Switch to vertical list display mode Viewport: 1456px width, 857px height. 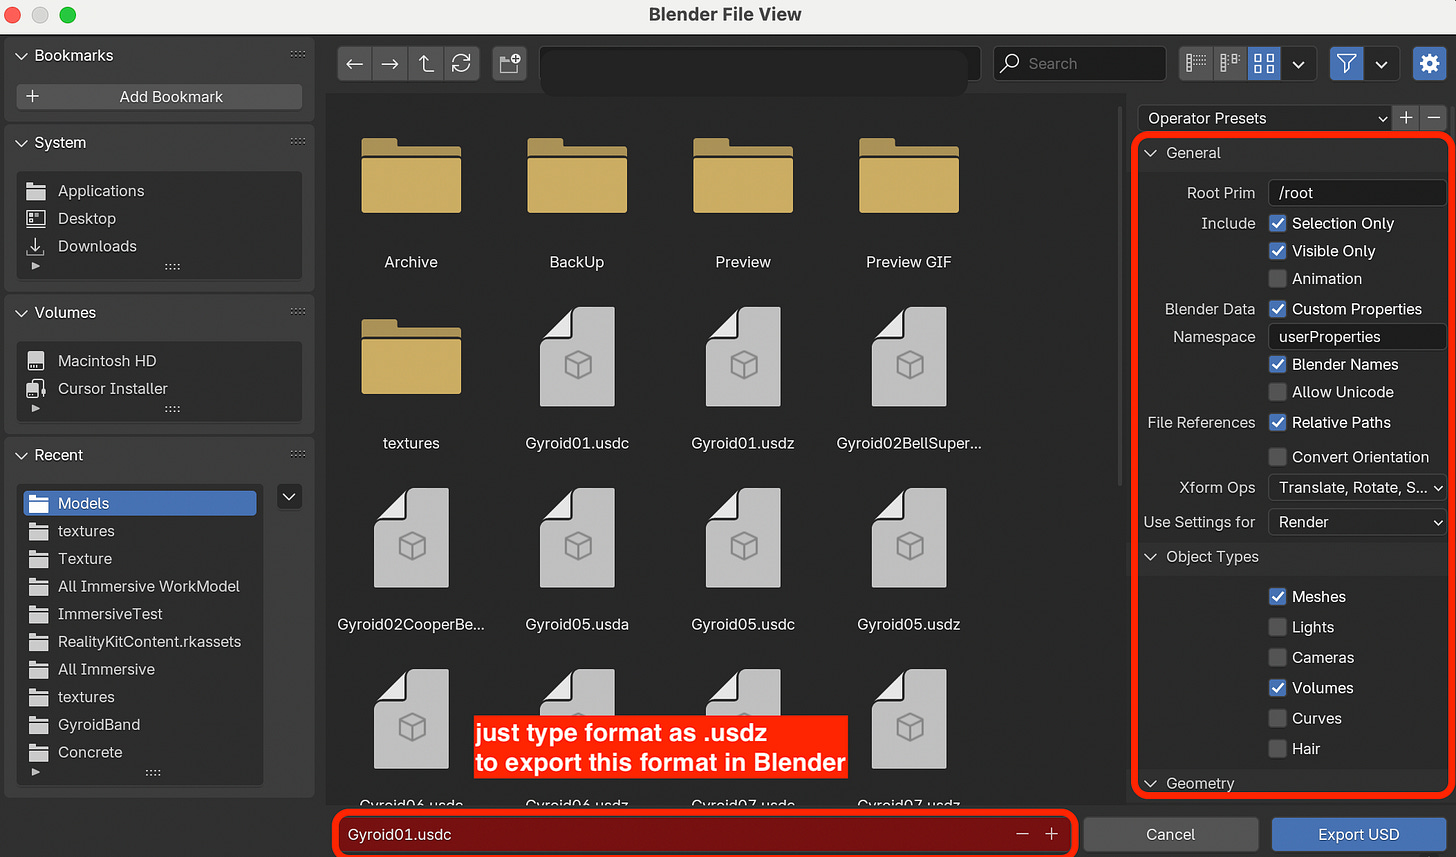[1195, 63]
